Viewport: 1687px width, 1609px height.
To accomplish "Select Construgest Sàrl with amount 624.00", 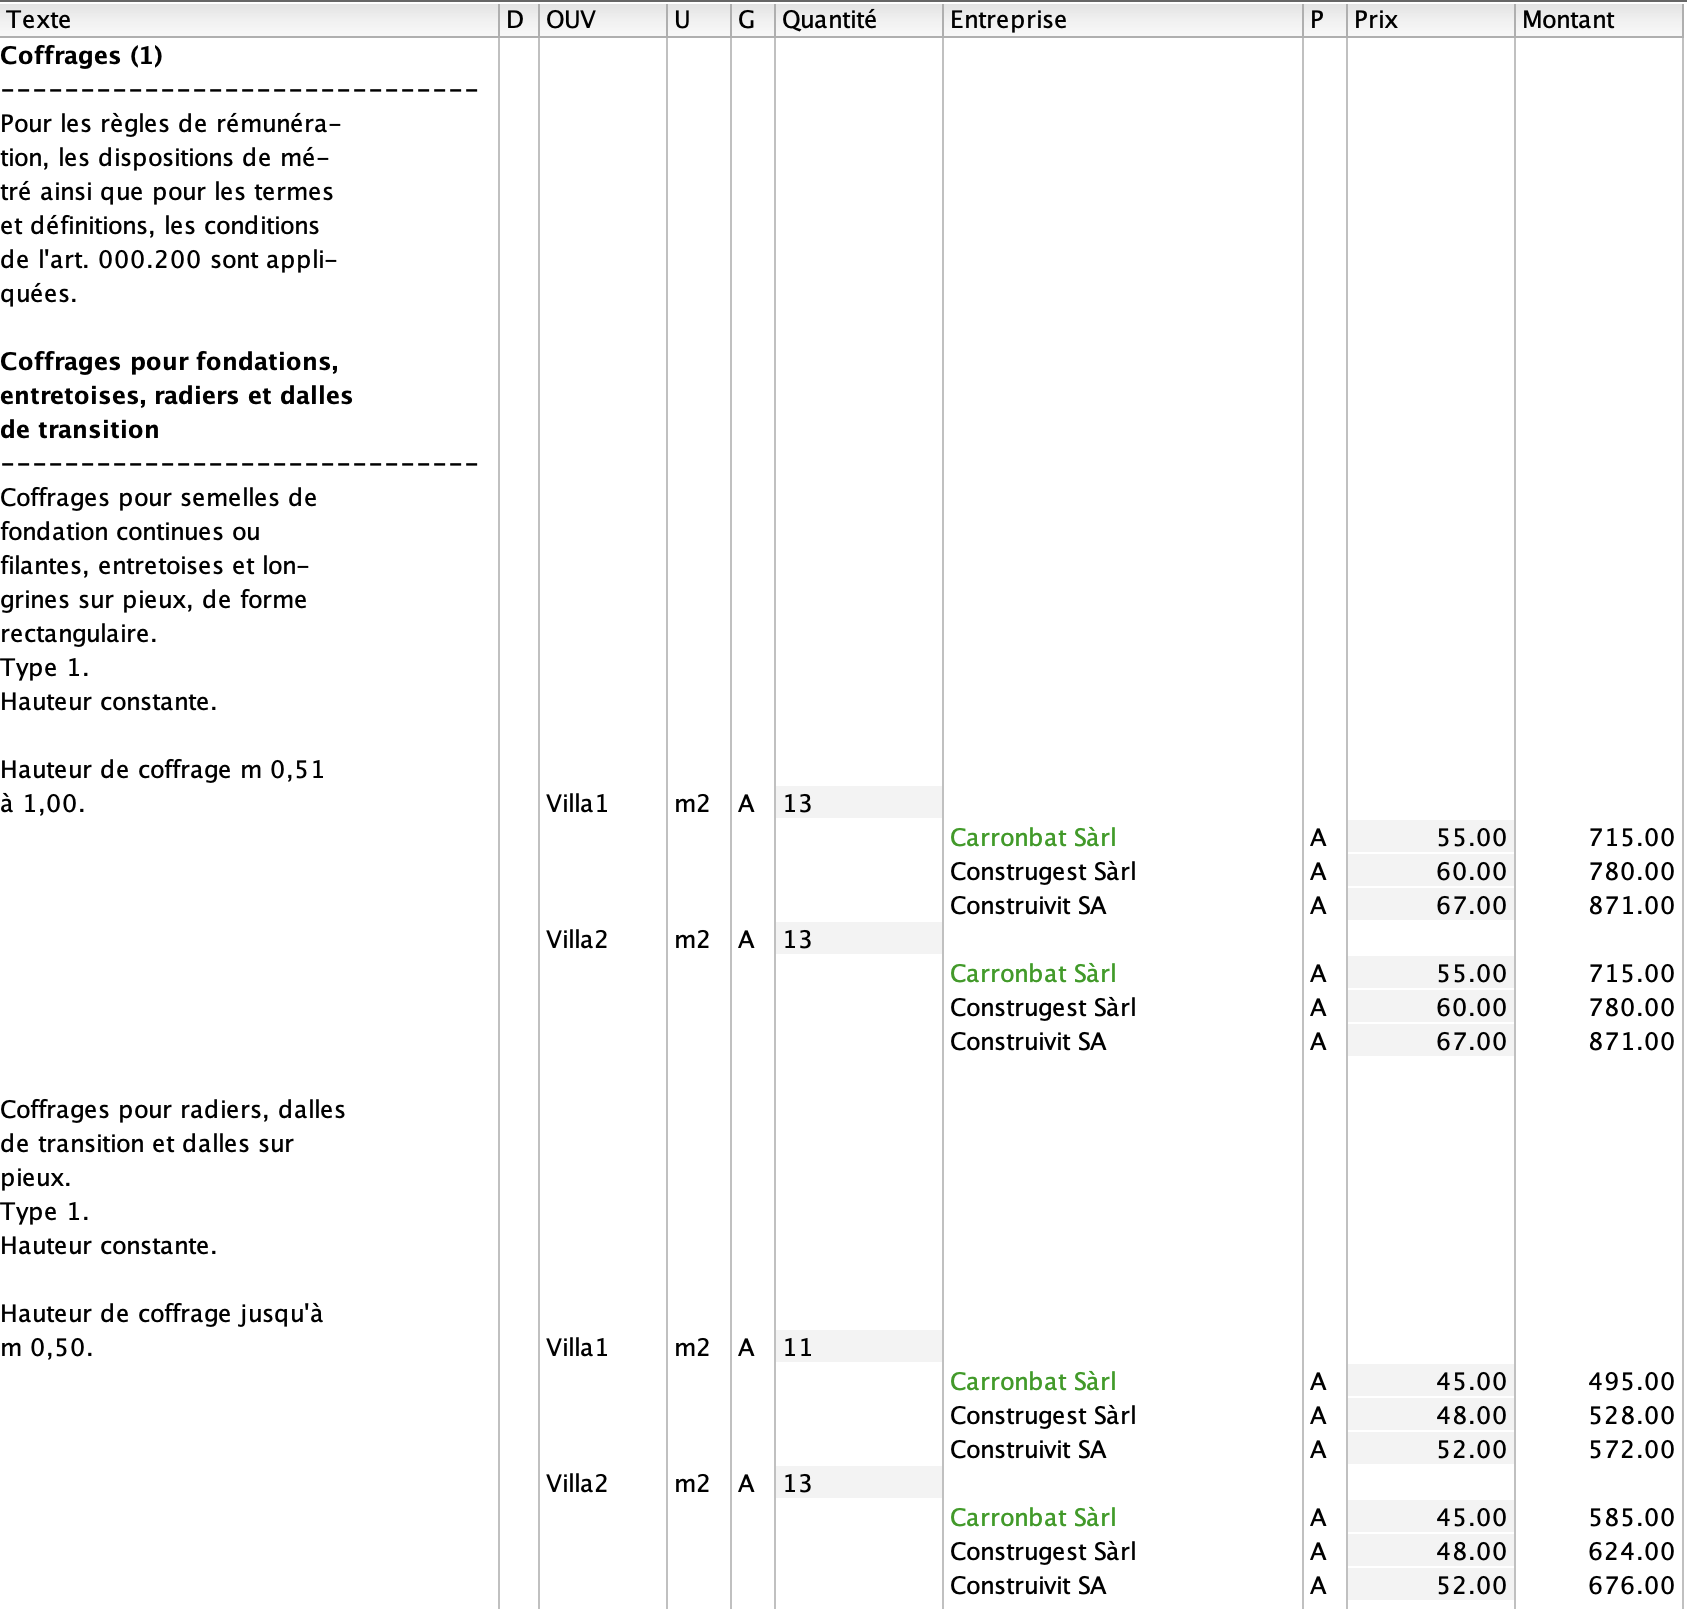I will (x=1043, y=1552).
